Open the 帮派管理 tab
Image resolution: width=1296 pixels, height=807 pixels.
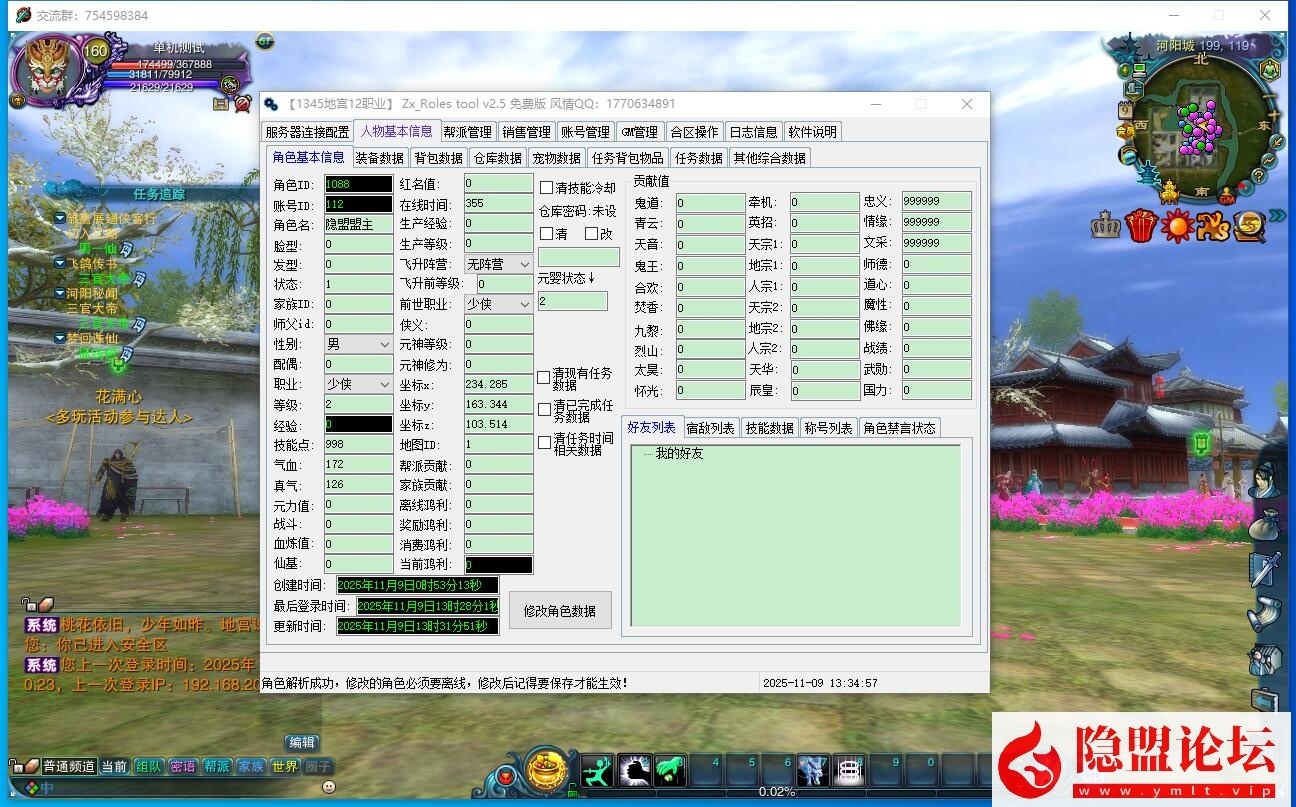468,132
